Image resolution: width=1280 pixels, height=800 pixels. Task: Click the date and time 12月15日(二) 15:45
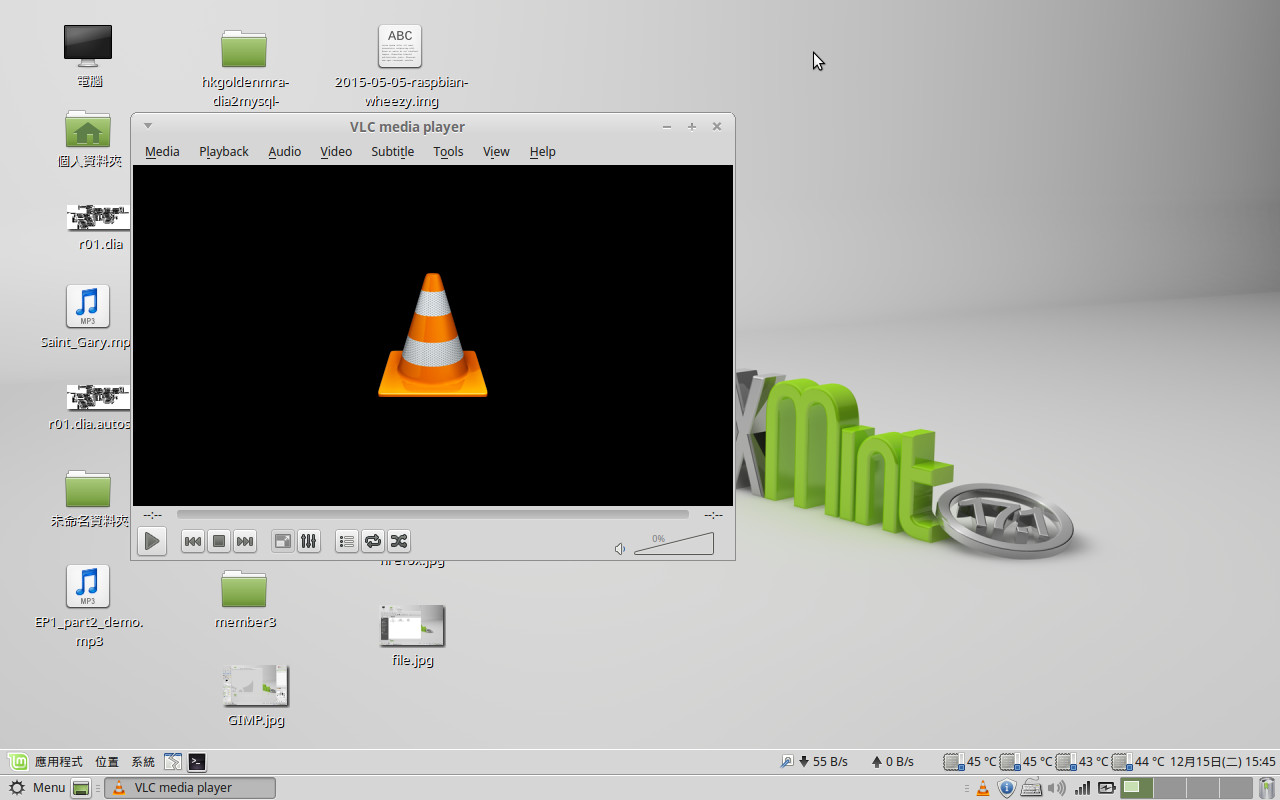click(1223, 762)
